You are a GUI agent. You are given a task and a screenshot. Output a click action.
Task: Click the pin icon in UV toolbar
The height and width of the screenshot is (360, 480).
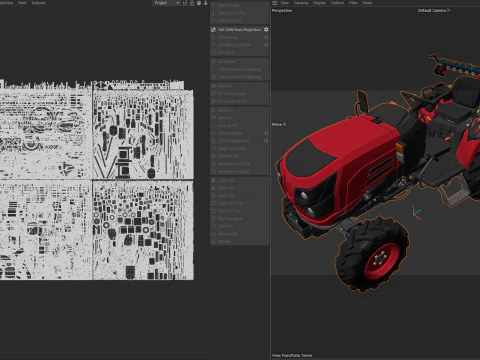click(206, 3)
